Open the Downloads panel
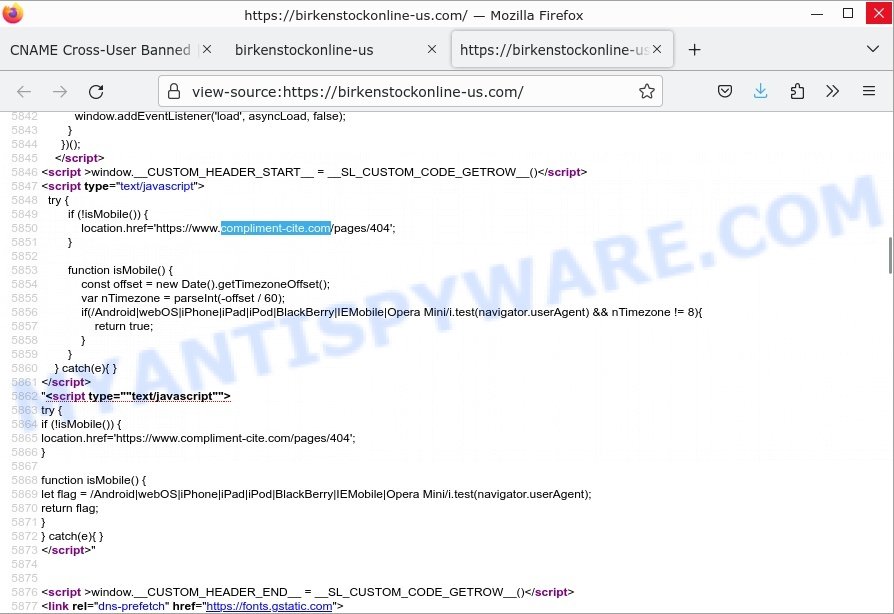The height and width of the screenshot is (614, 894). 761,91
